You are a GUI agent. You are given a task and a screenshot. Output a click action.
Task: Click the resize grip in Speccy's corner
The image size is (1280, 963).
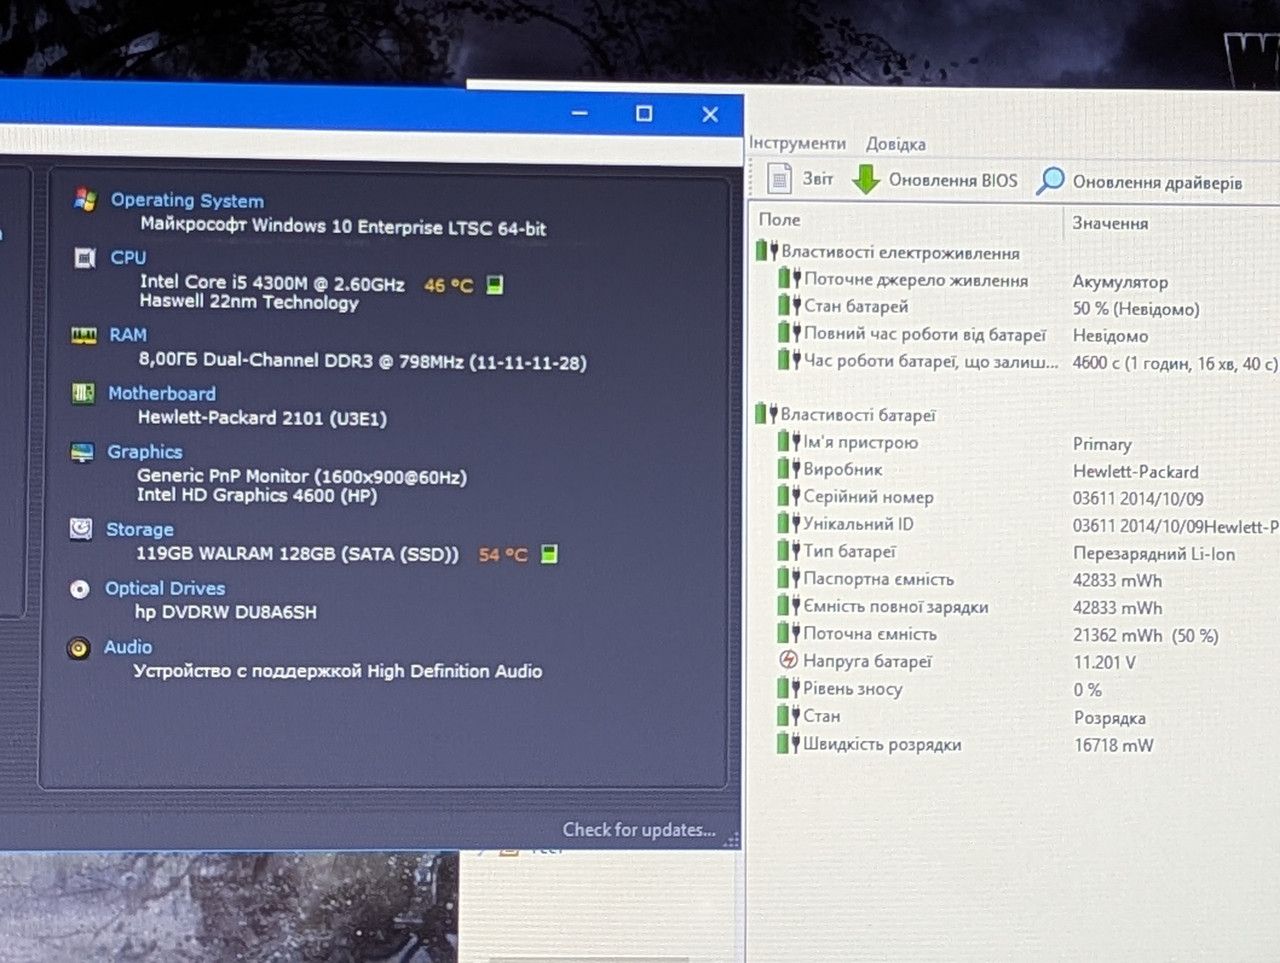pos(732,841)
